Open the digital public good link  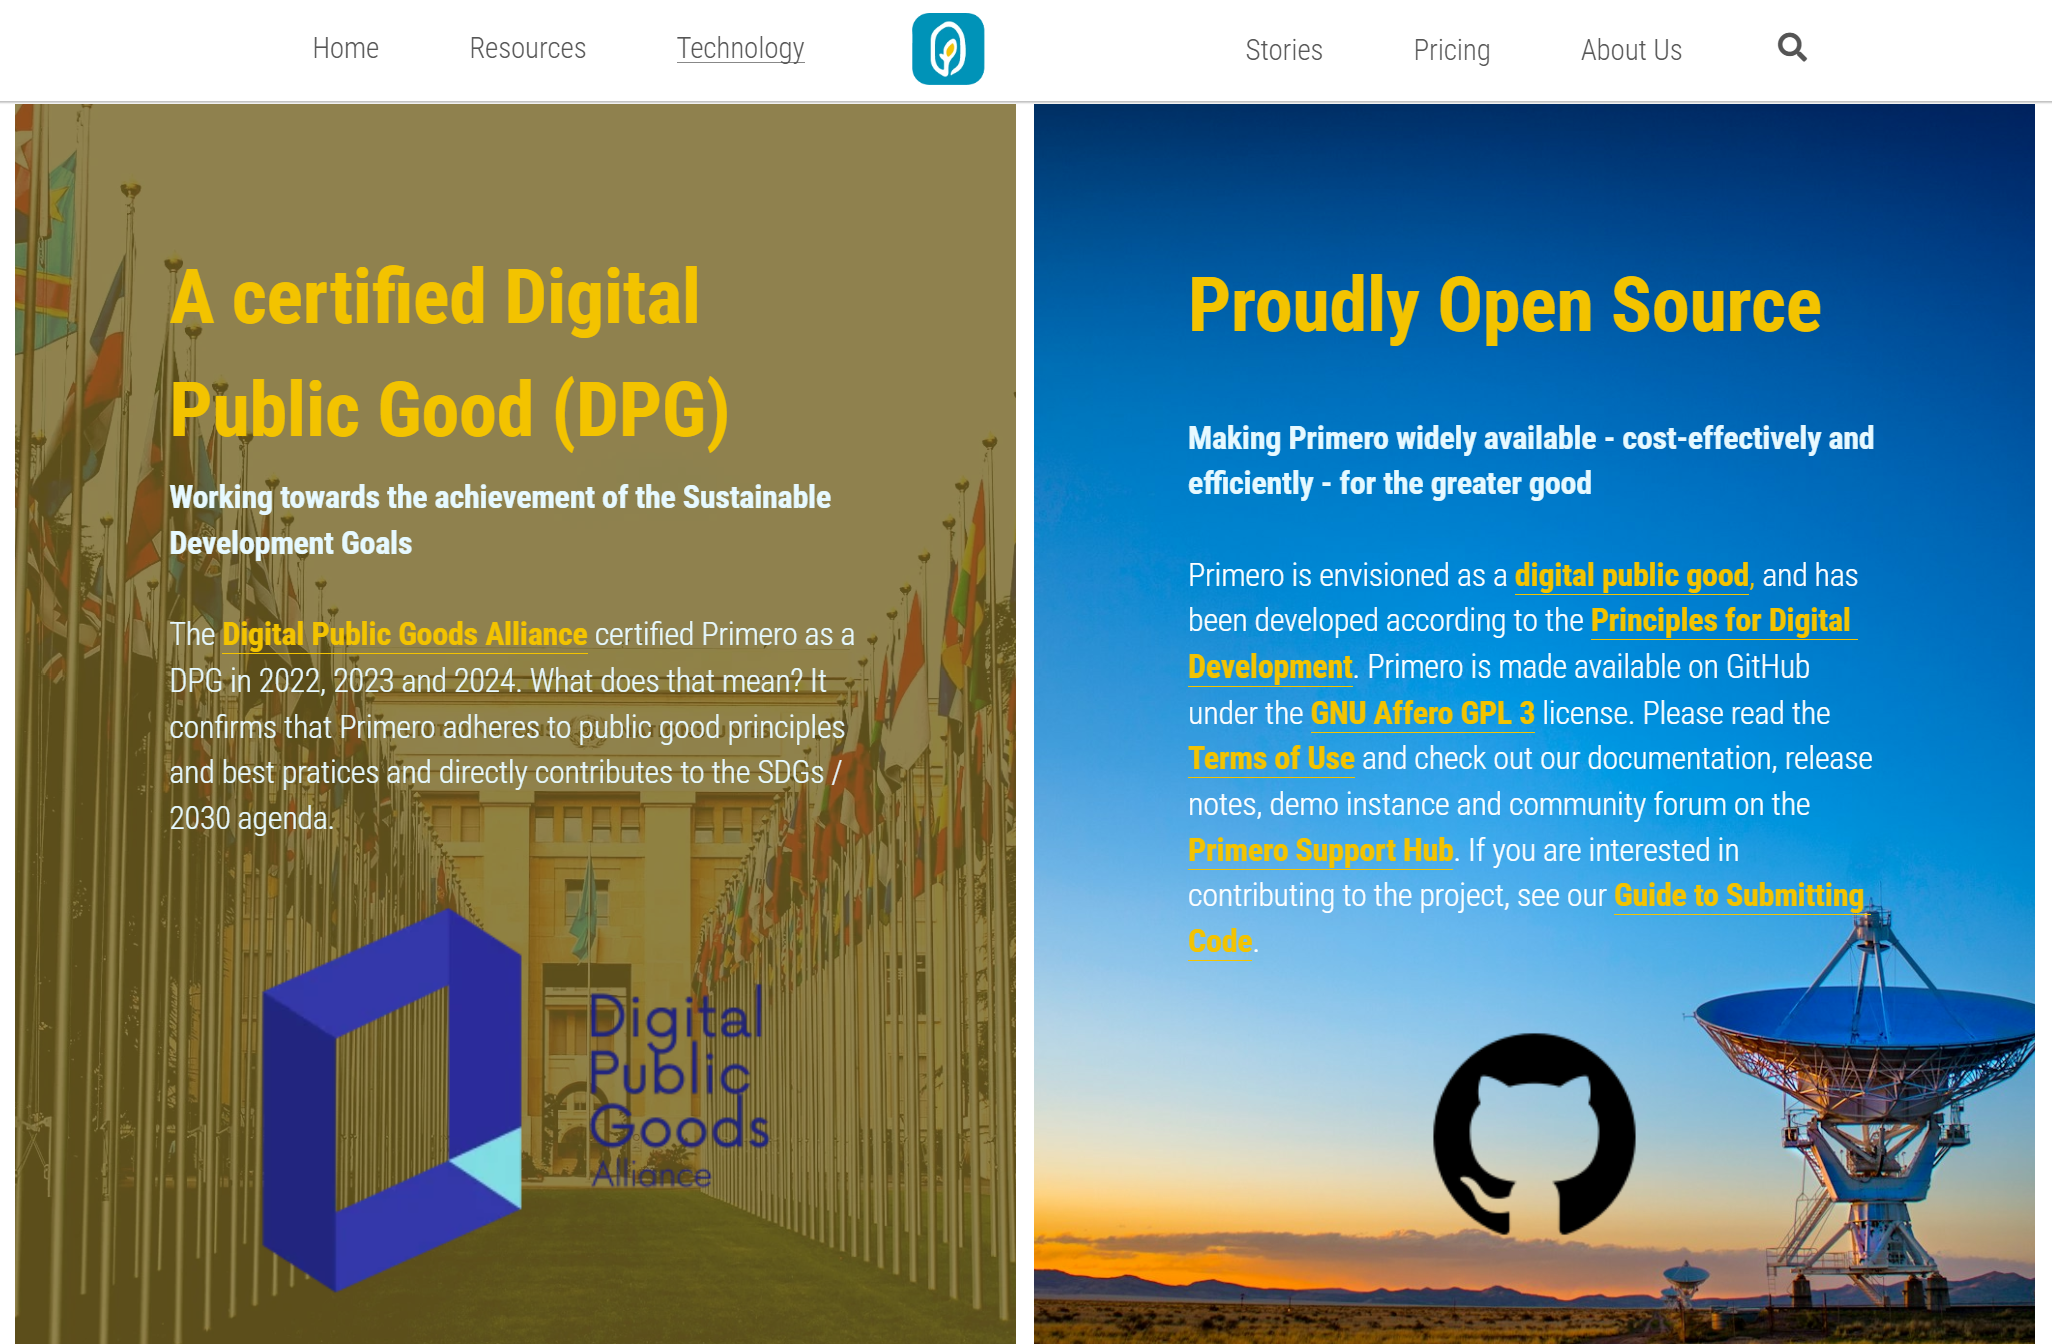pos(1631,575)
